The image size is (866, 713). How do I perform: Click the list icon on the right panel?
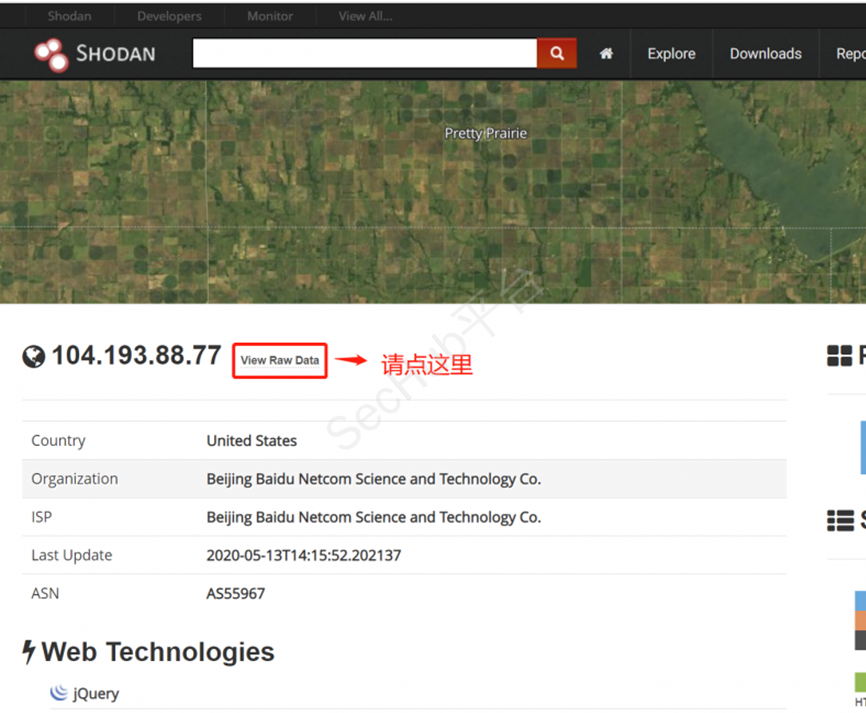[840, 520]
